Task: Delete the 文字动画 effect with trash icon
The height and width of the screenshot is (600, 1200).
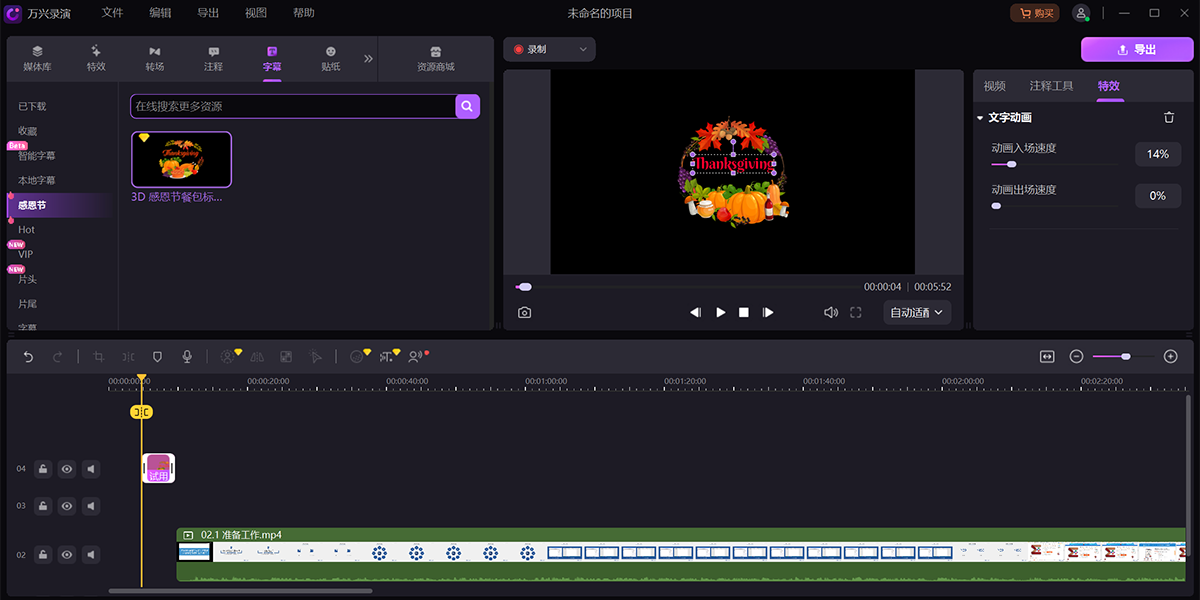Action: [x=1169, y=117]
